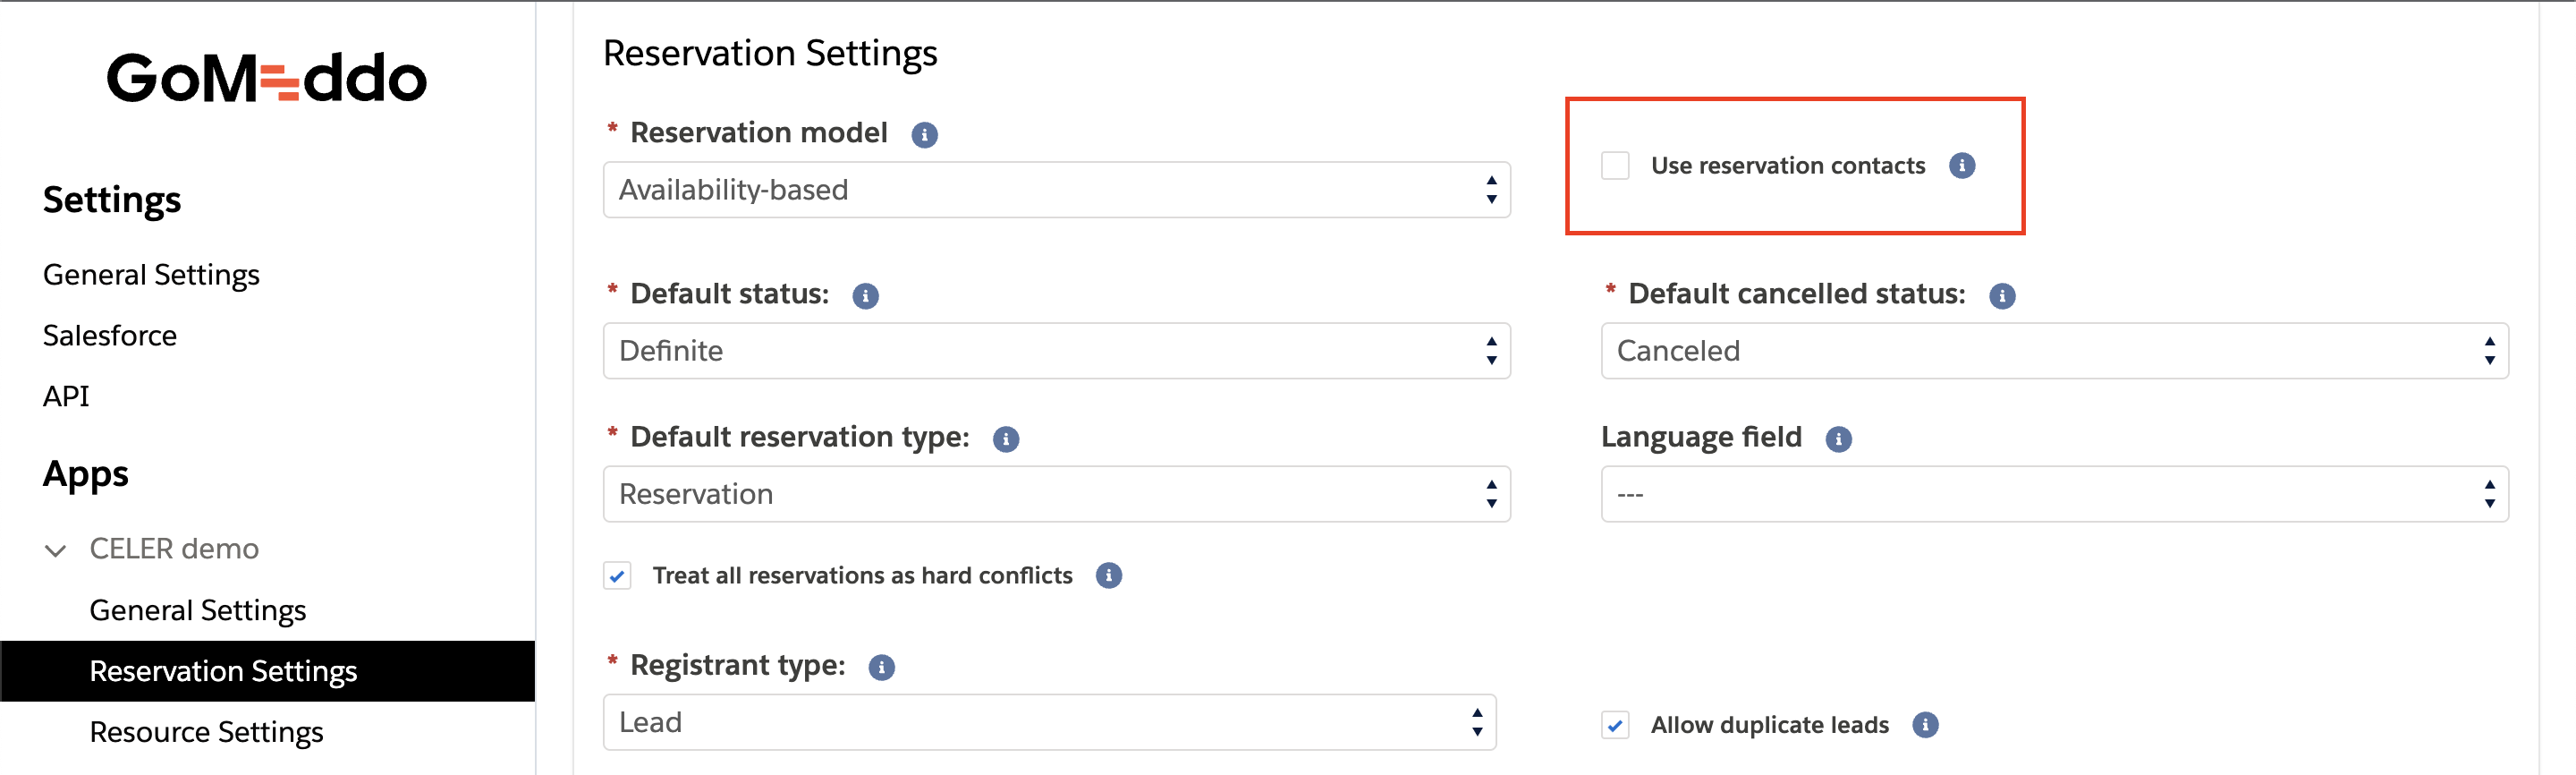Image resolution: width=2576 pixels, height=775 pixels.
Task: Navigate to the API settings page
Action: (x=65, y=395)
